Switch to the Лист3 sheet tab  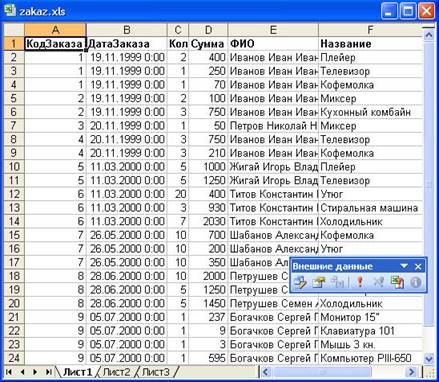coord(156,372)
